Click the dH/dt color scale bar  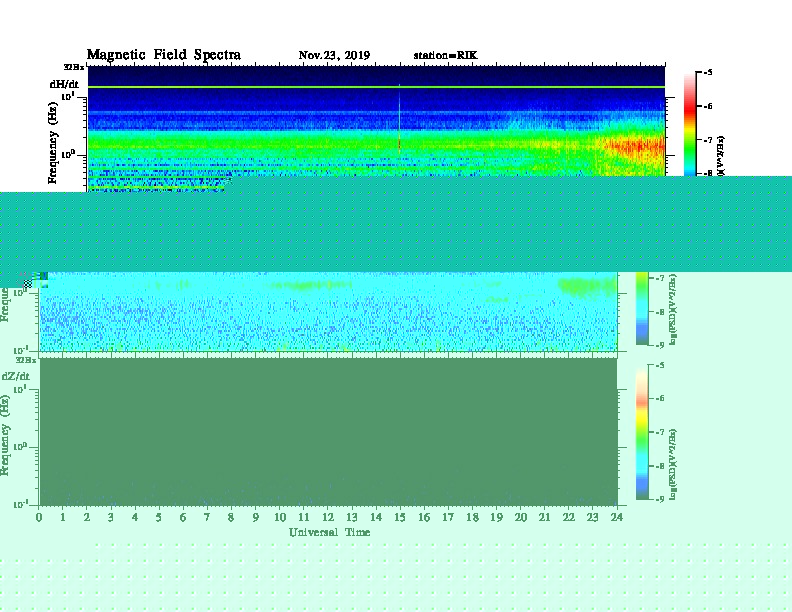click(x=690, y=125)
